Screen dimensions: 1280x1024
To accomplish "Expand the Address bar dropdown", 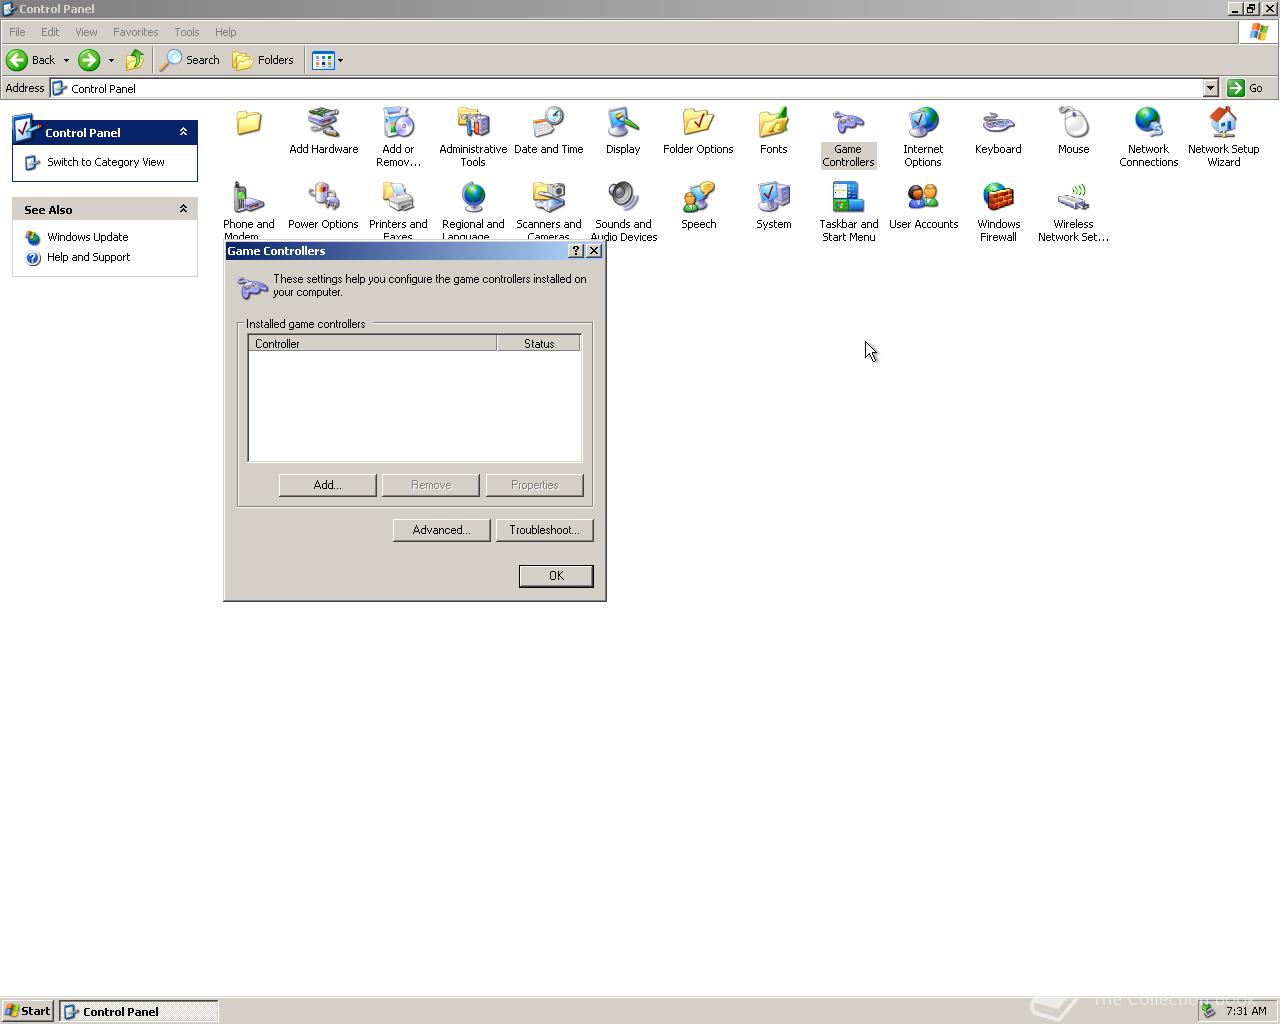I will [1210, 88].
